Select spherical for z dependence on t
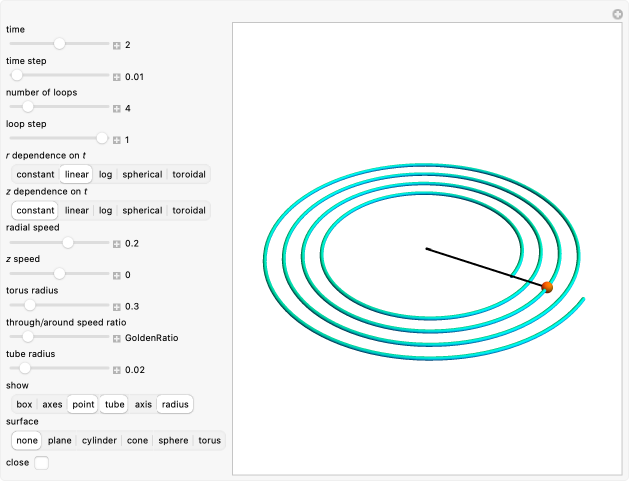This screenshot has height=482, width=629. point(142,211)
